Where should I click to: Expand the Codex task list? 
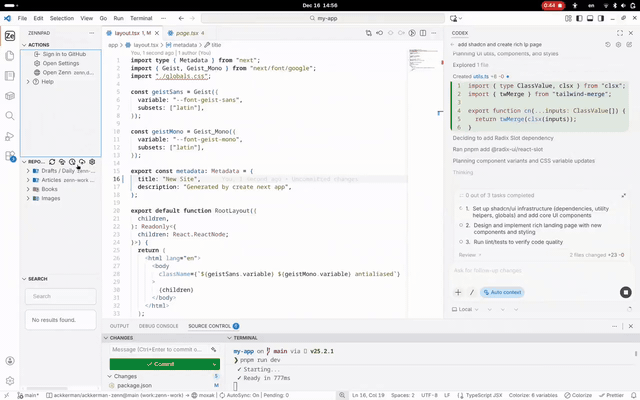coord(624,196)
